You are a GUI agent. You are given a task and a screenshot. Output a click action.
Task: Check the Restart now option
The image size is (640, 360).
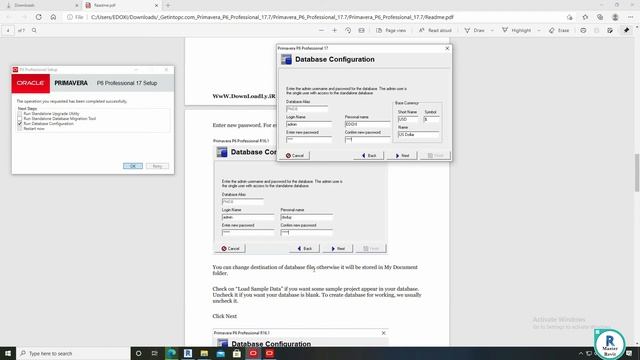coord(20,128)
